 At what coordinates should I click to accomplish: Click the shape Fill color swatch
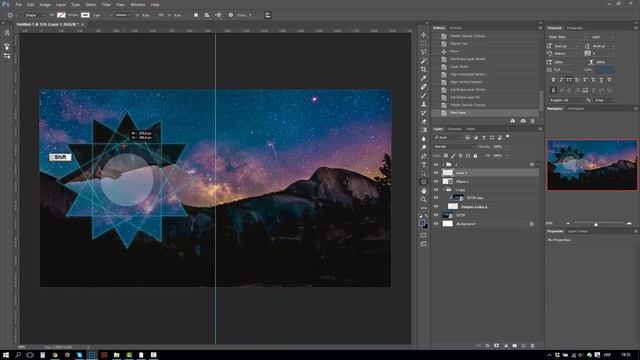coord(61,15)
